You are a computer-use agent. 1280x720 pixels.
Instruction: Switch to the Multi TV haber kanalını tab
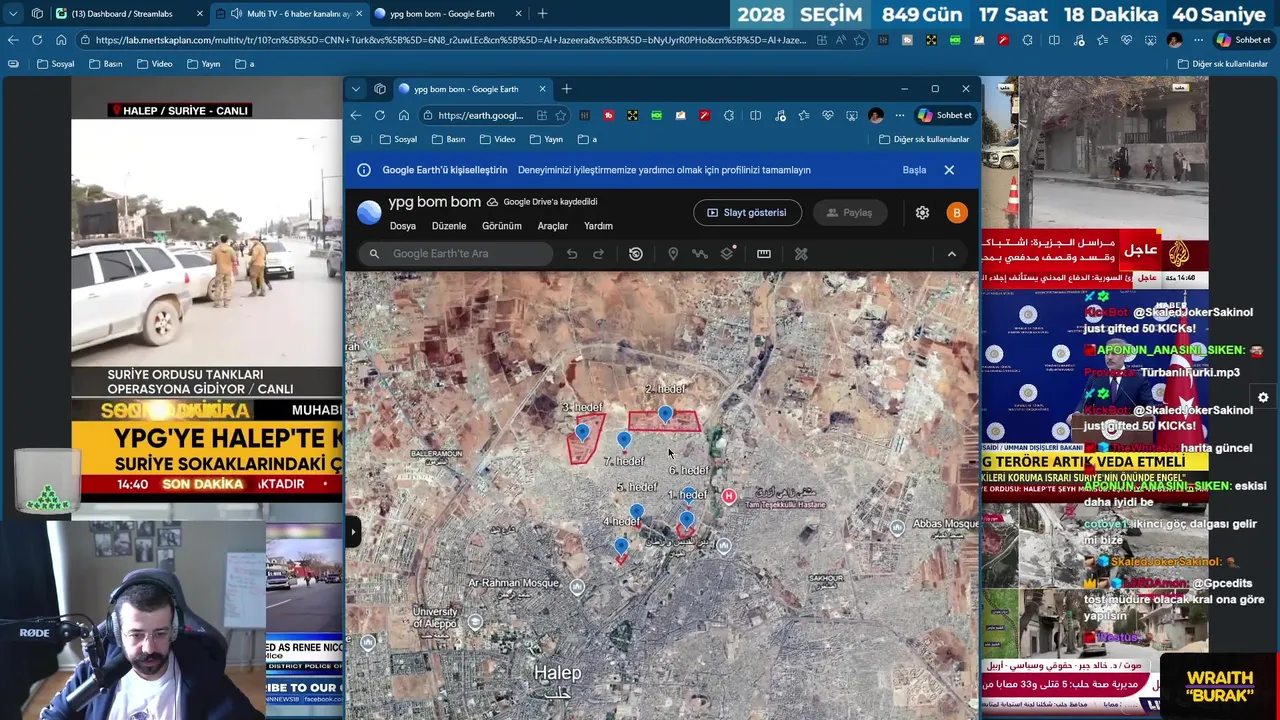[290, 13]
